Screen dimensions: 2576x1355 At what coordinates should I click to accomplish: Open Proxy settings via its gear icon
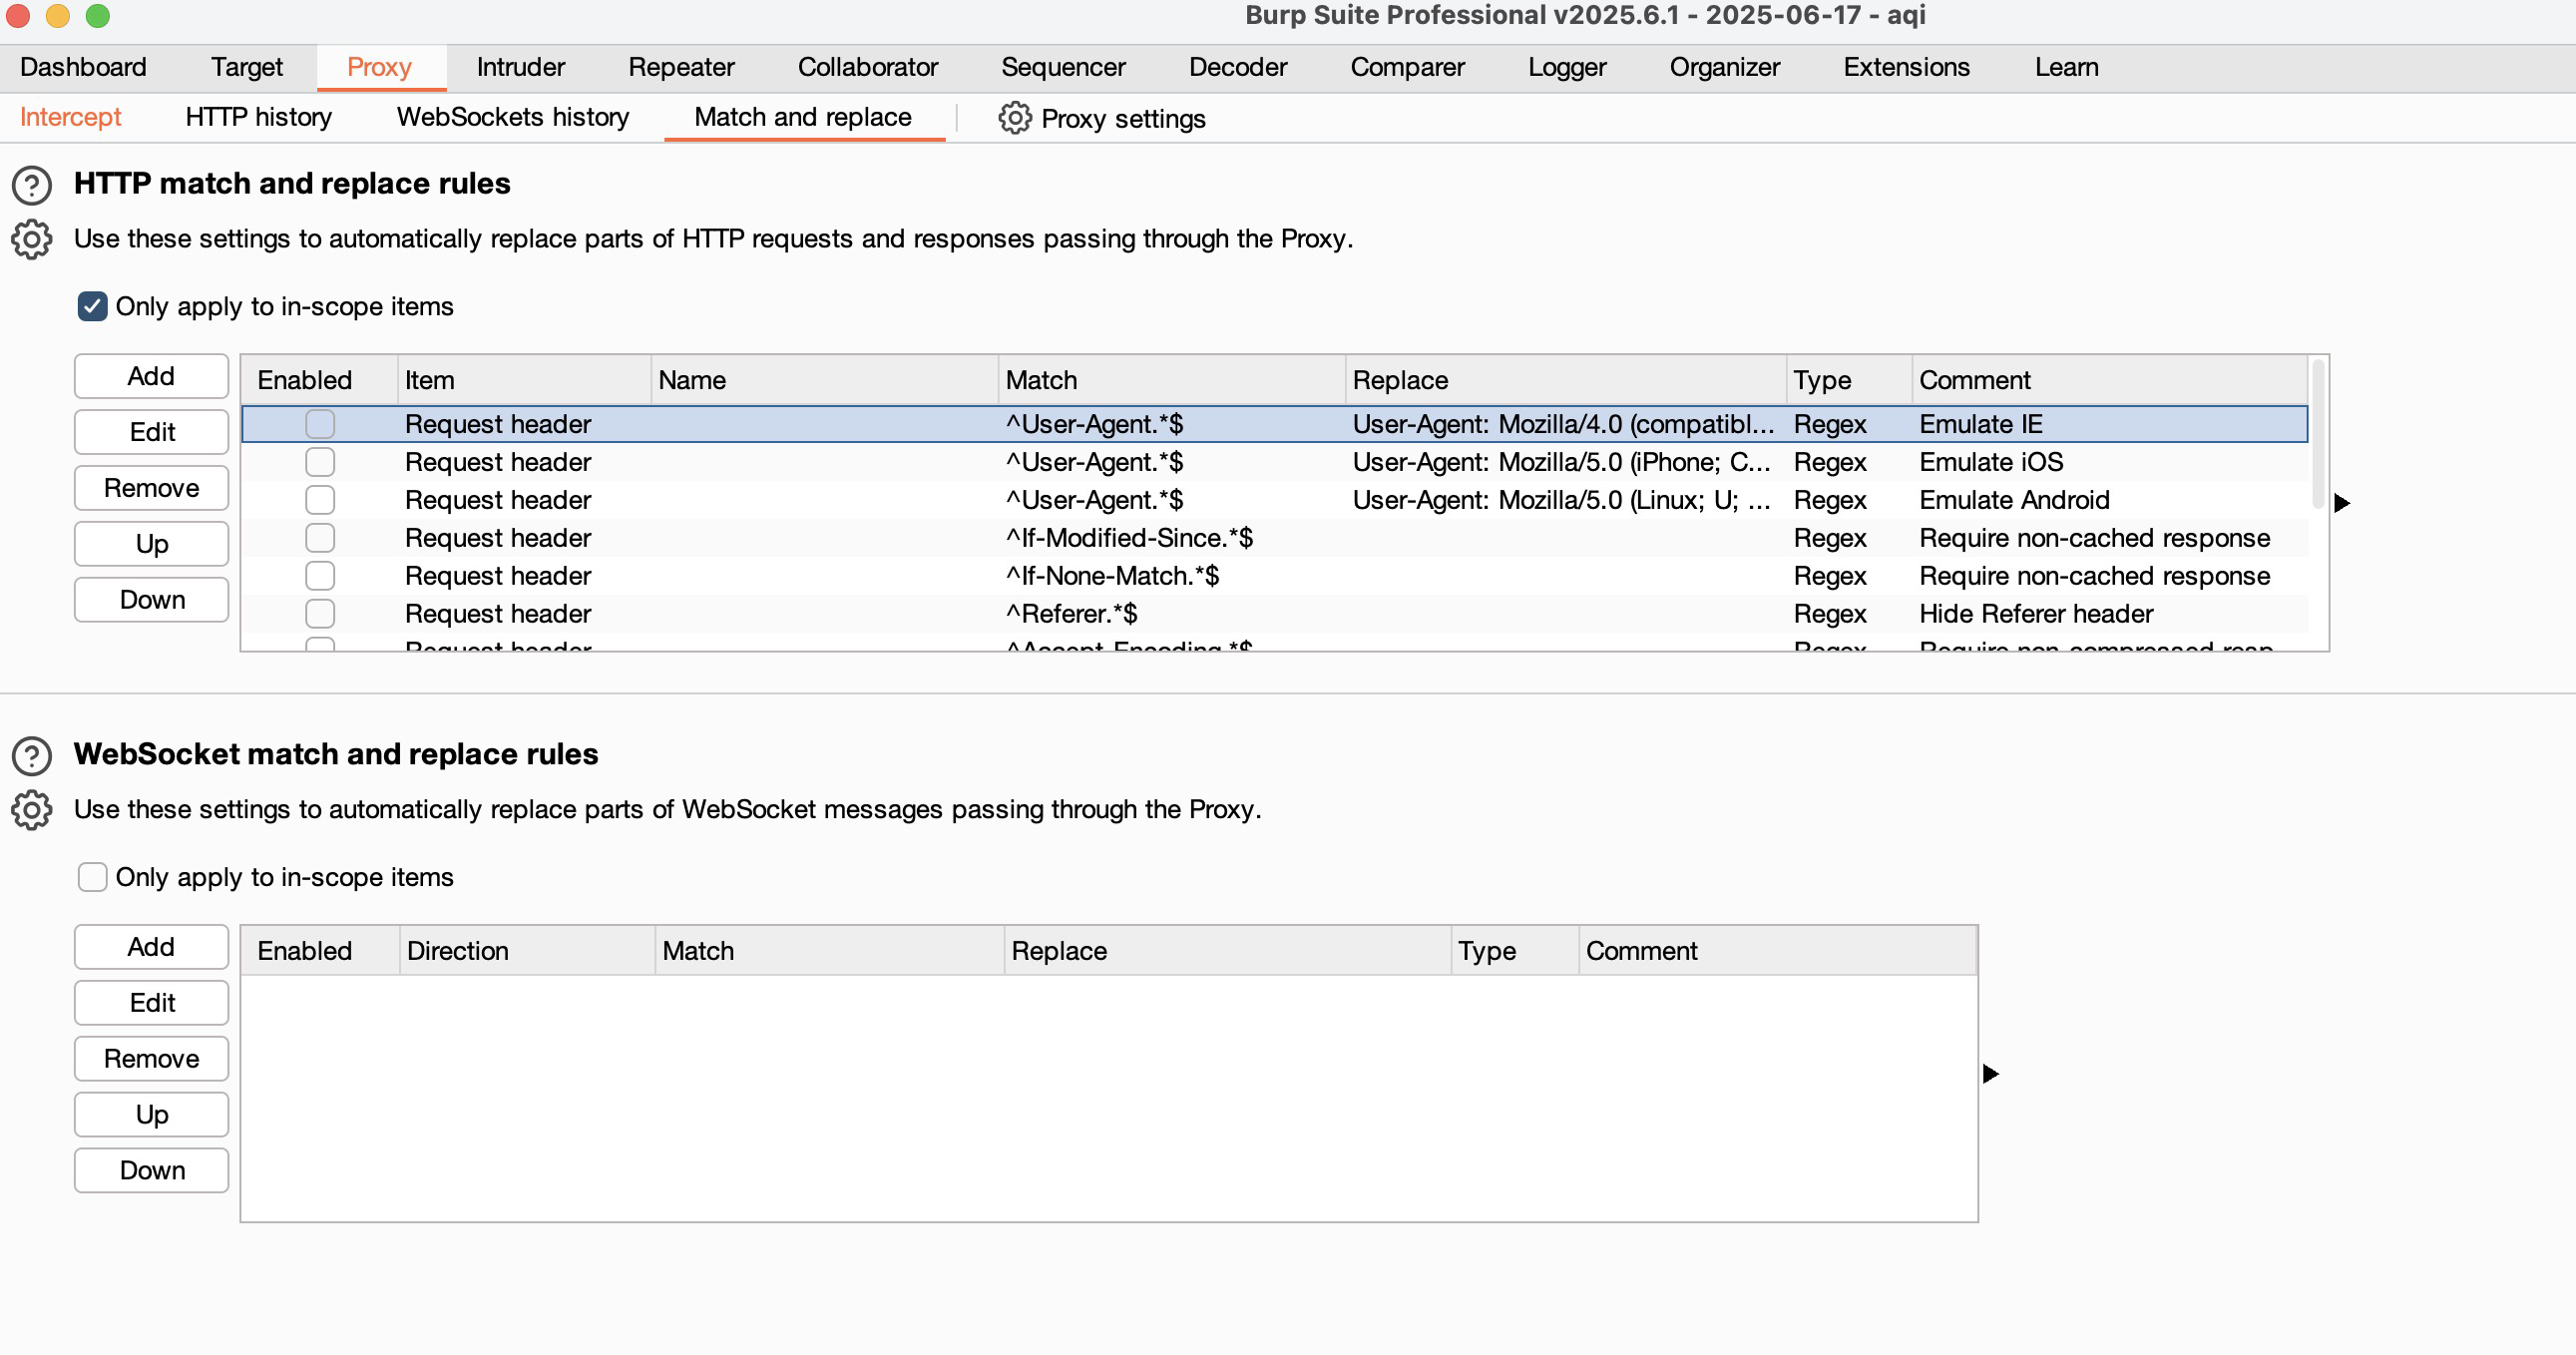click(1015, 118)
